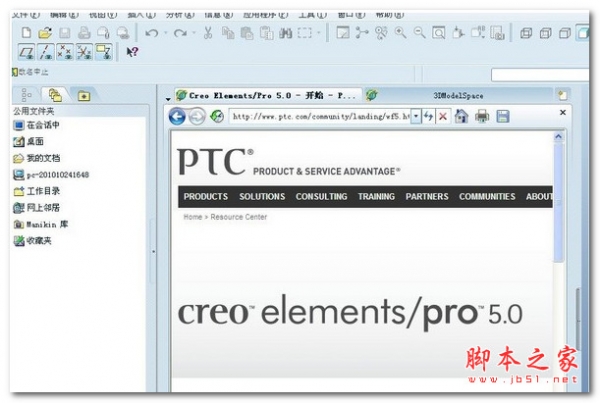The image size is (600, 403).
Task: Go forward in the embedded browser
Action: point(197,116)
